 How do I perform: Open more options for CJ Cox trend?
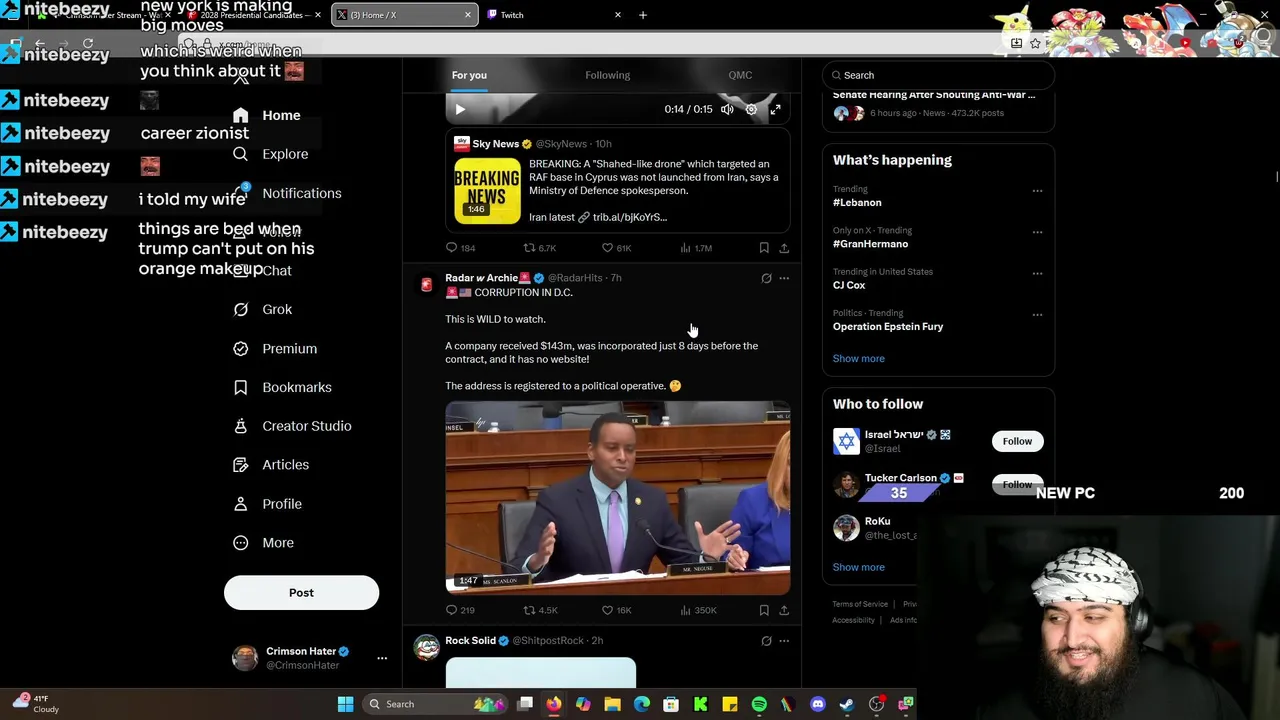[x=1037, y=273]
